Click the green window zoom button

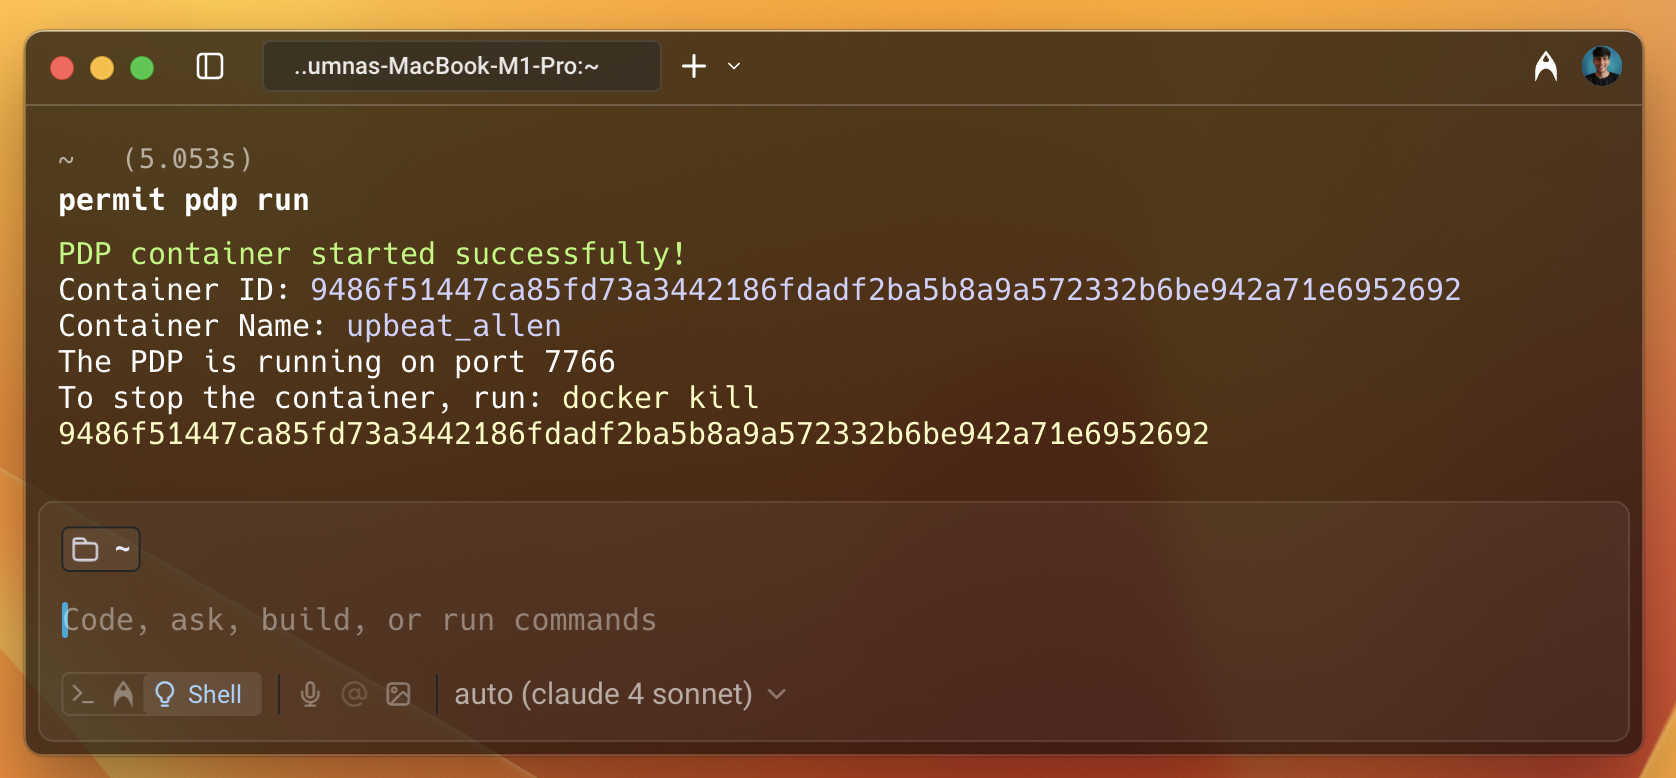142,67
